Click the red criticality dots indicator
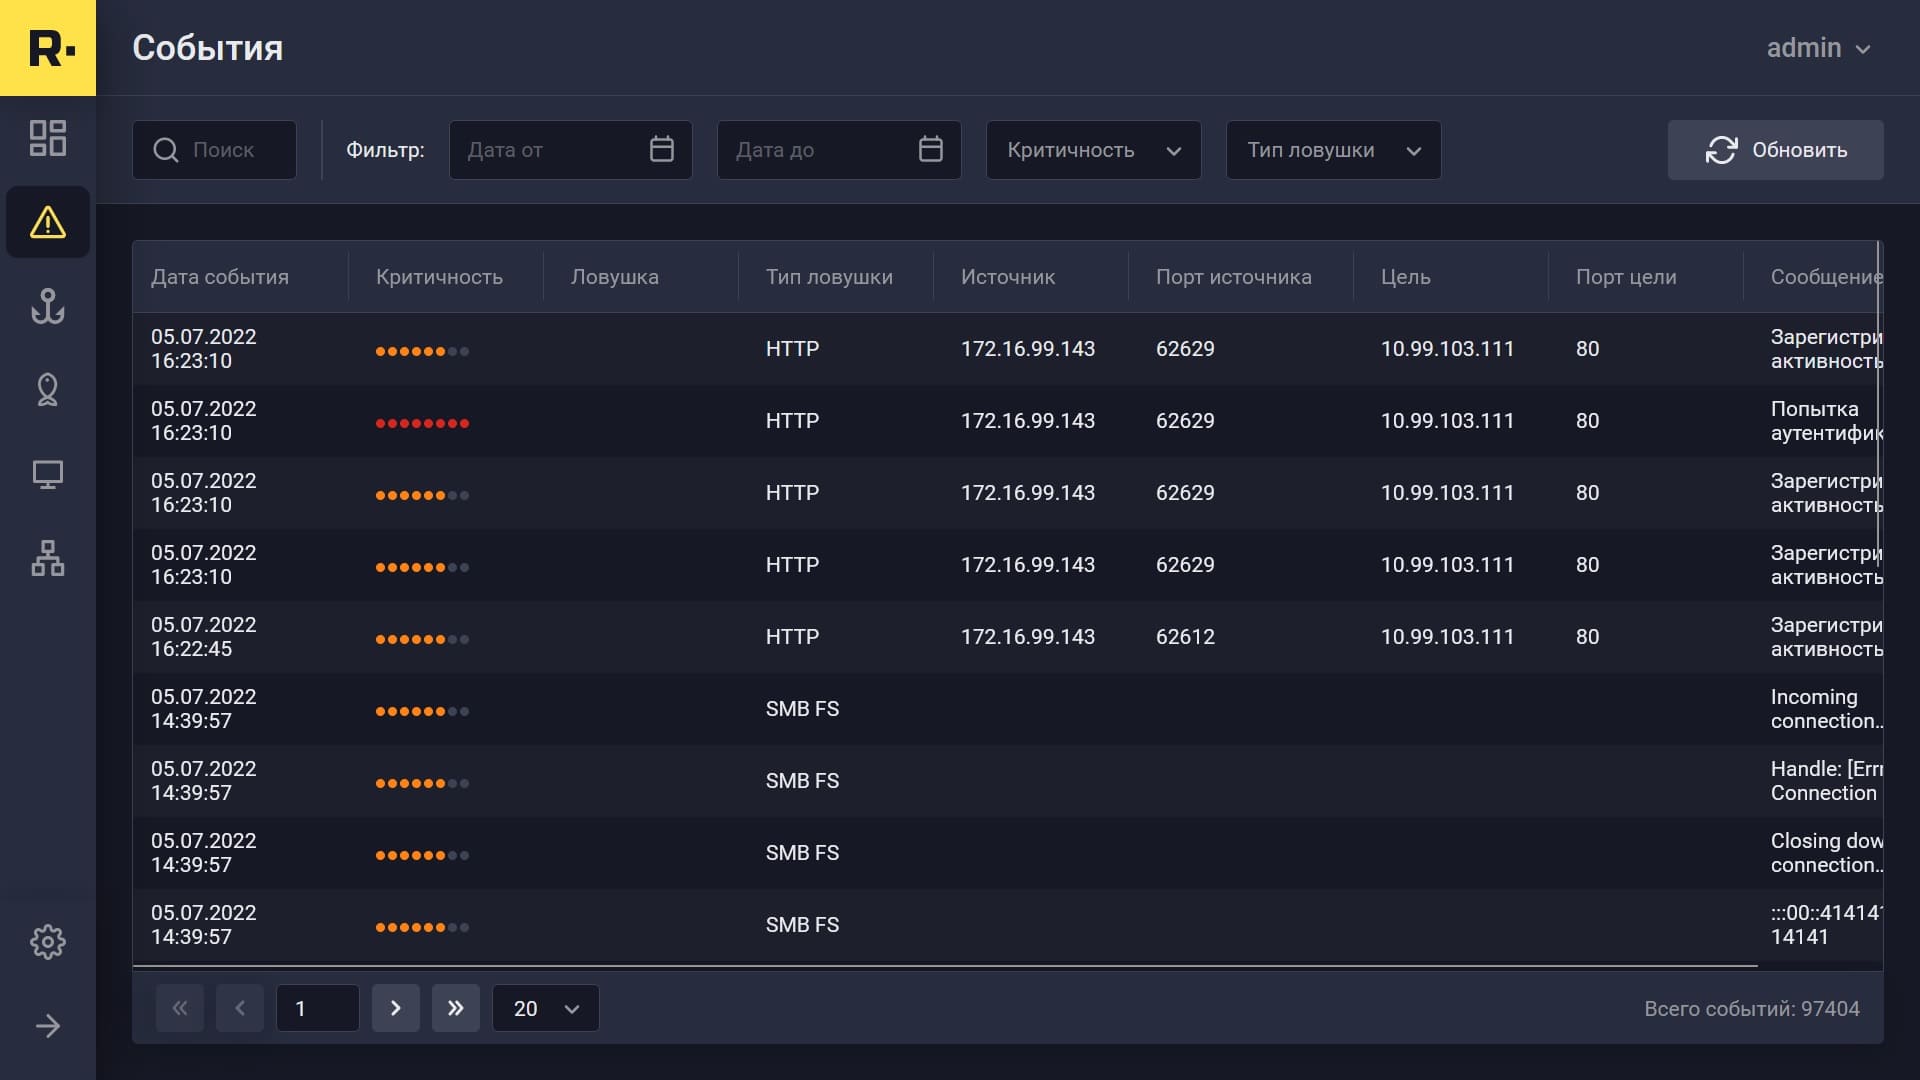Image resolution: width=1920 pixels, height=1080 pixels. [422, 423]
